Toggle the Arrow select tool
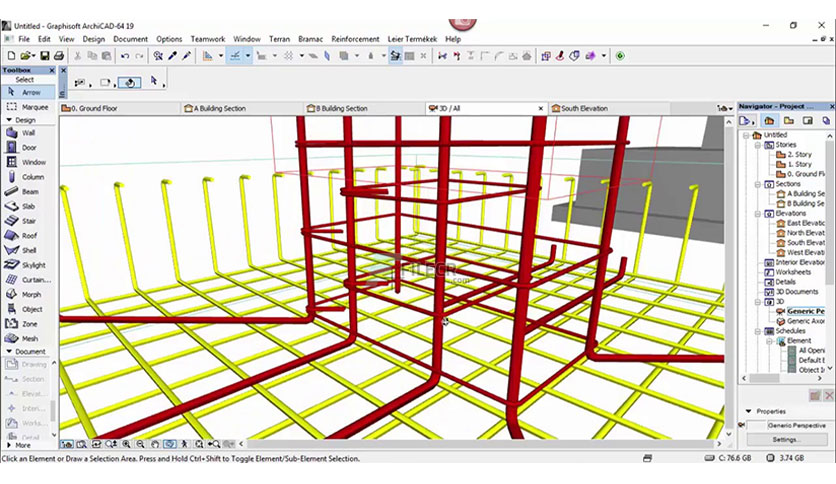The height and width of the screenshot is (484, 836). tap(28, 92)
